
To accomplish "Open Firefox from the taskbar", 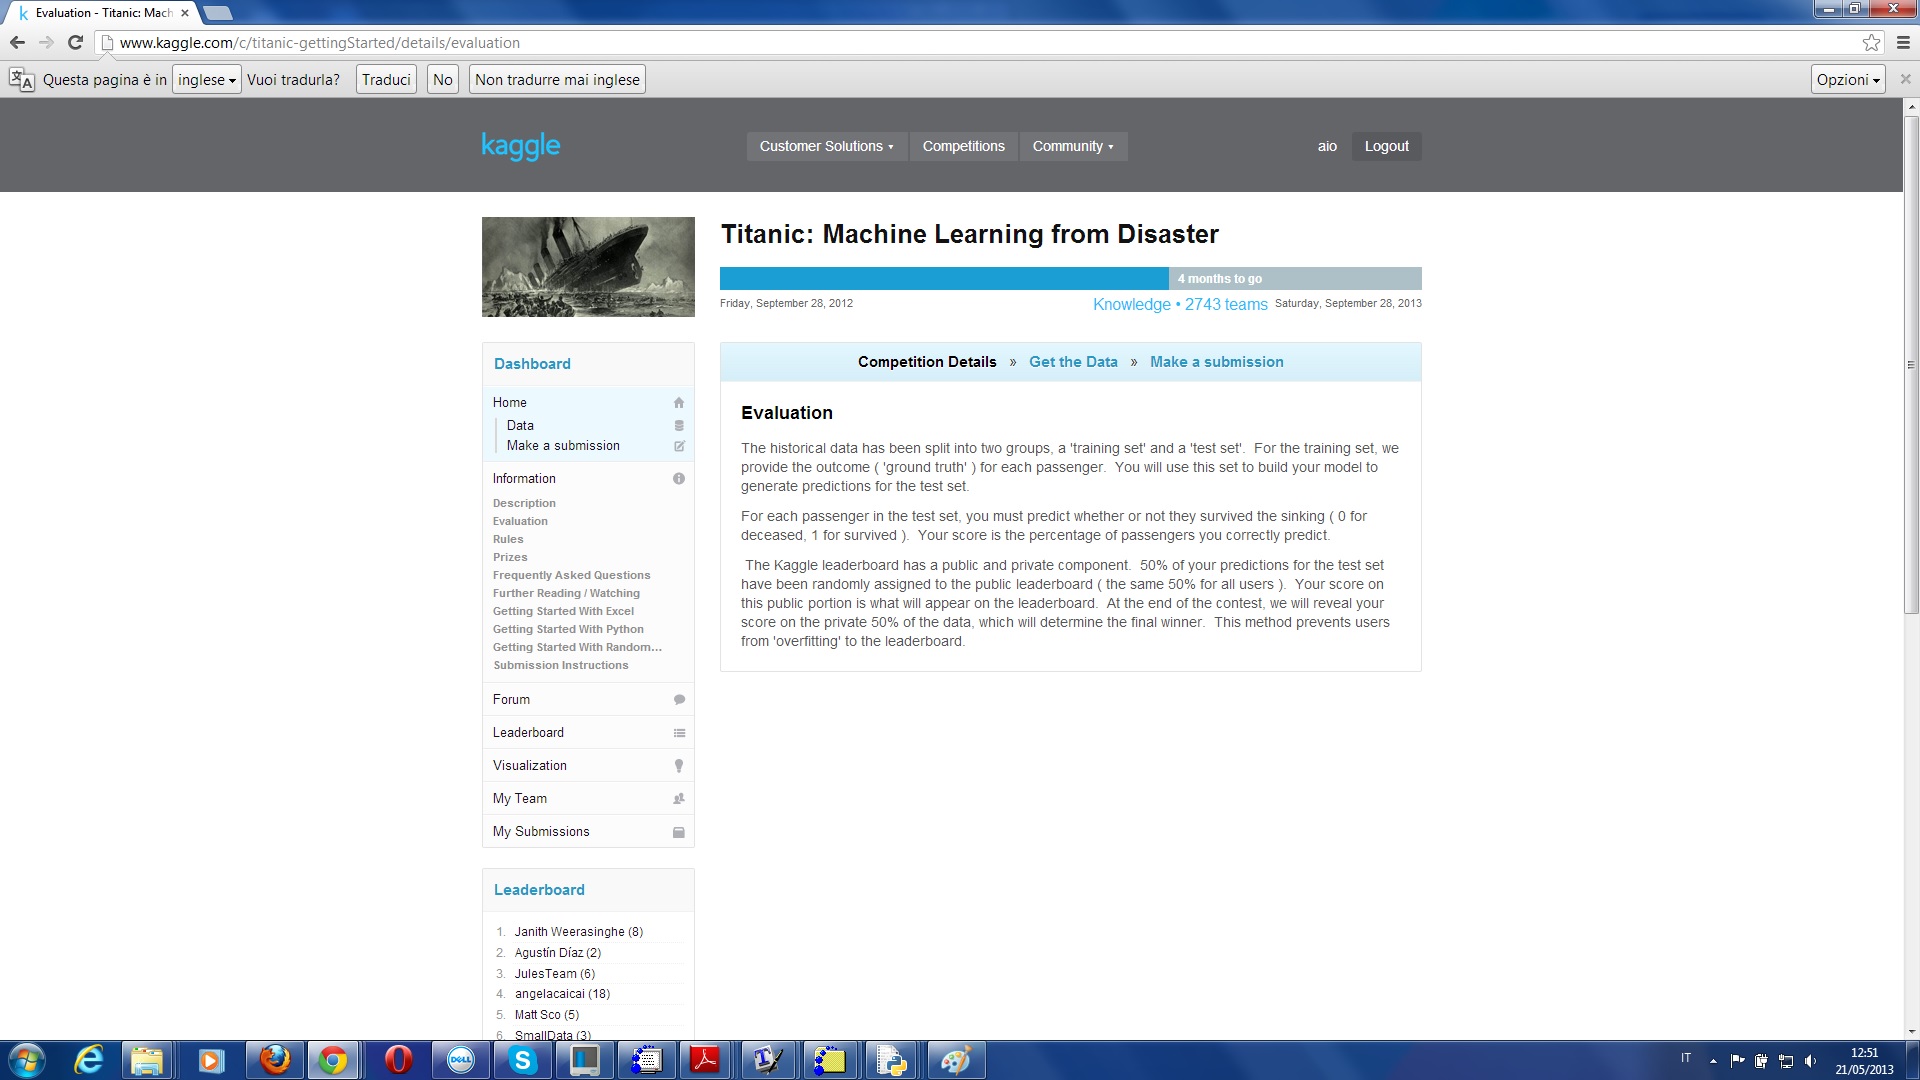I will coord(275,1060).
